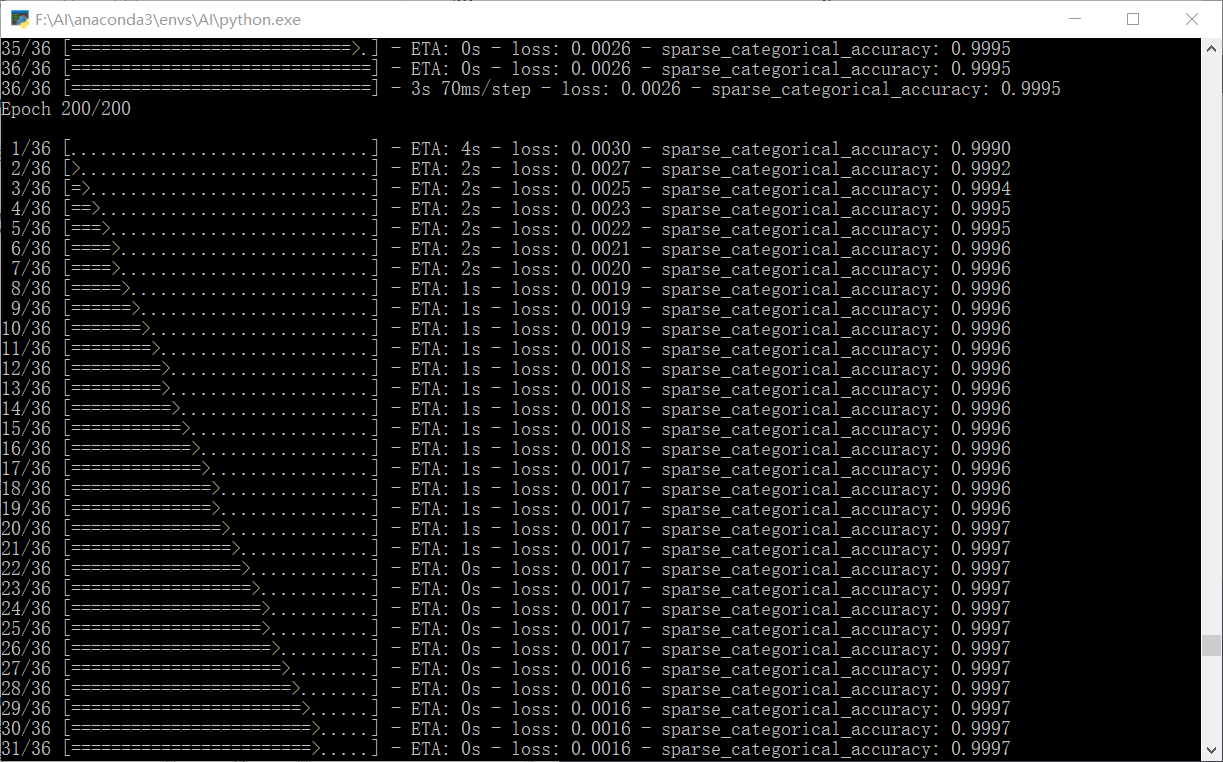Image resolution: width=1223 pixels, height=762 pixels.
Task: Maximize the python.exe console window
Action: pyautogui.click(x=1133, y=19)
